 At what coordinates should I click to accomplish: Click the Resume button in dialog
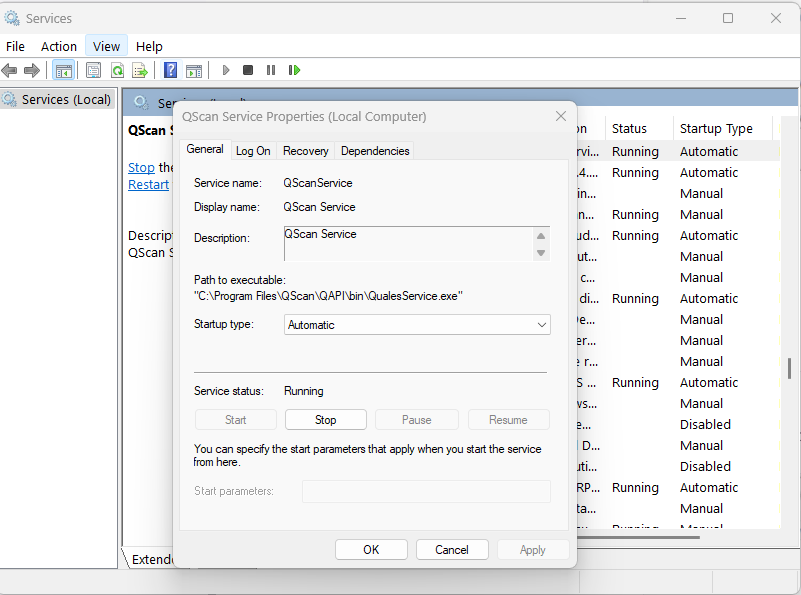point(508,420)
